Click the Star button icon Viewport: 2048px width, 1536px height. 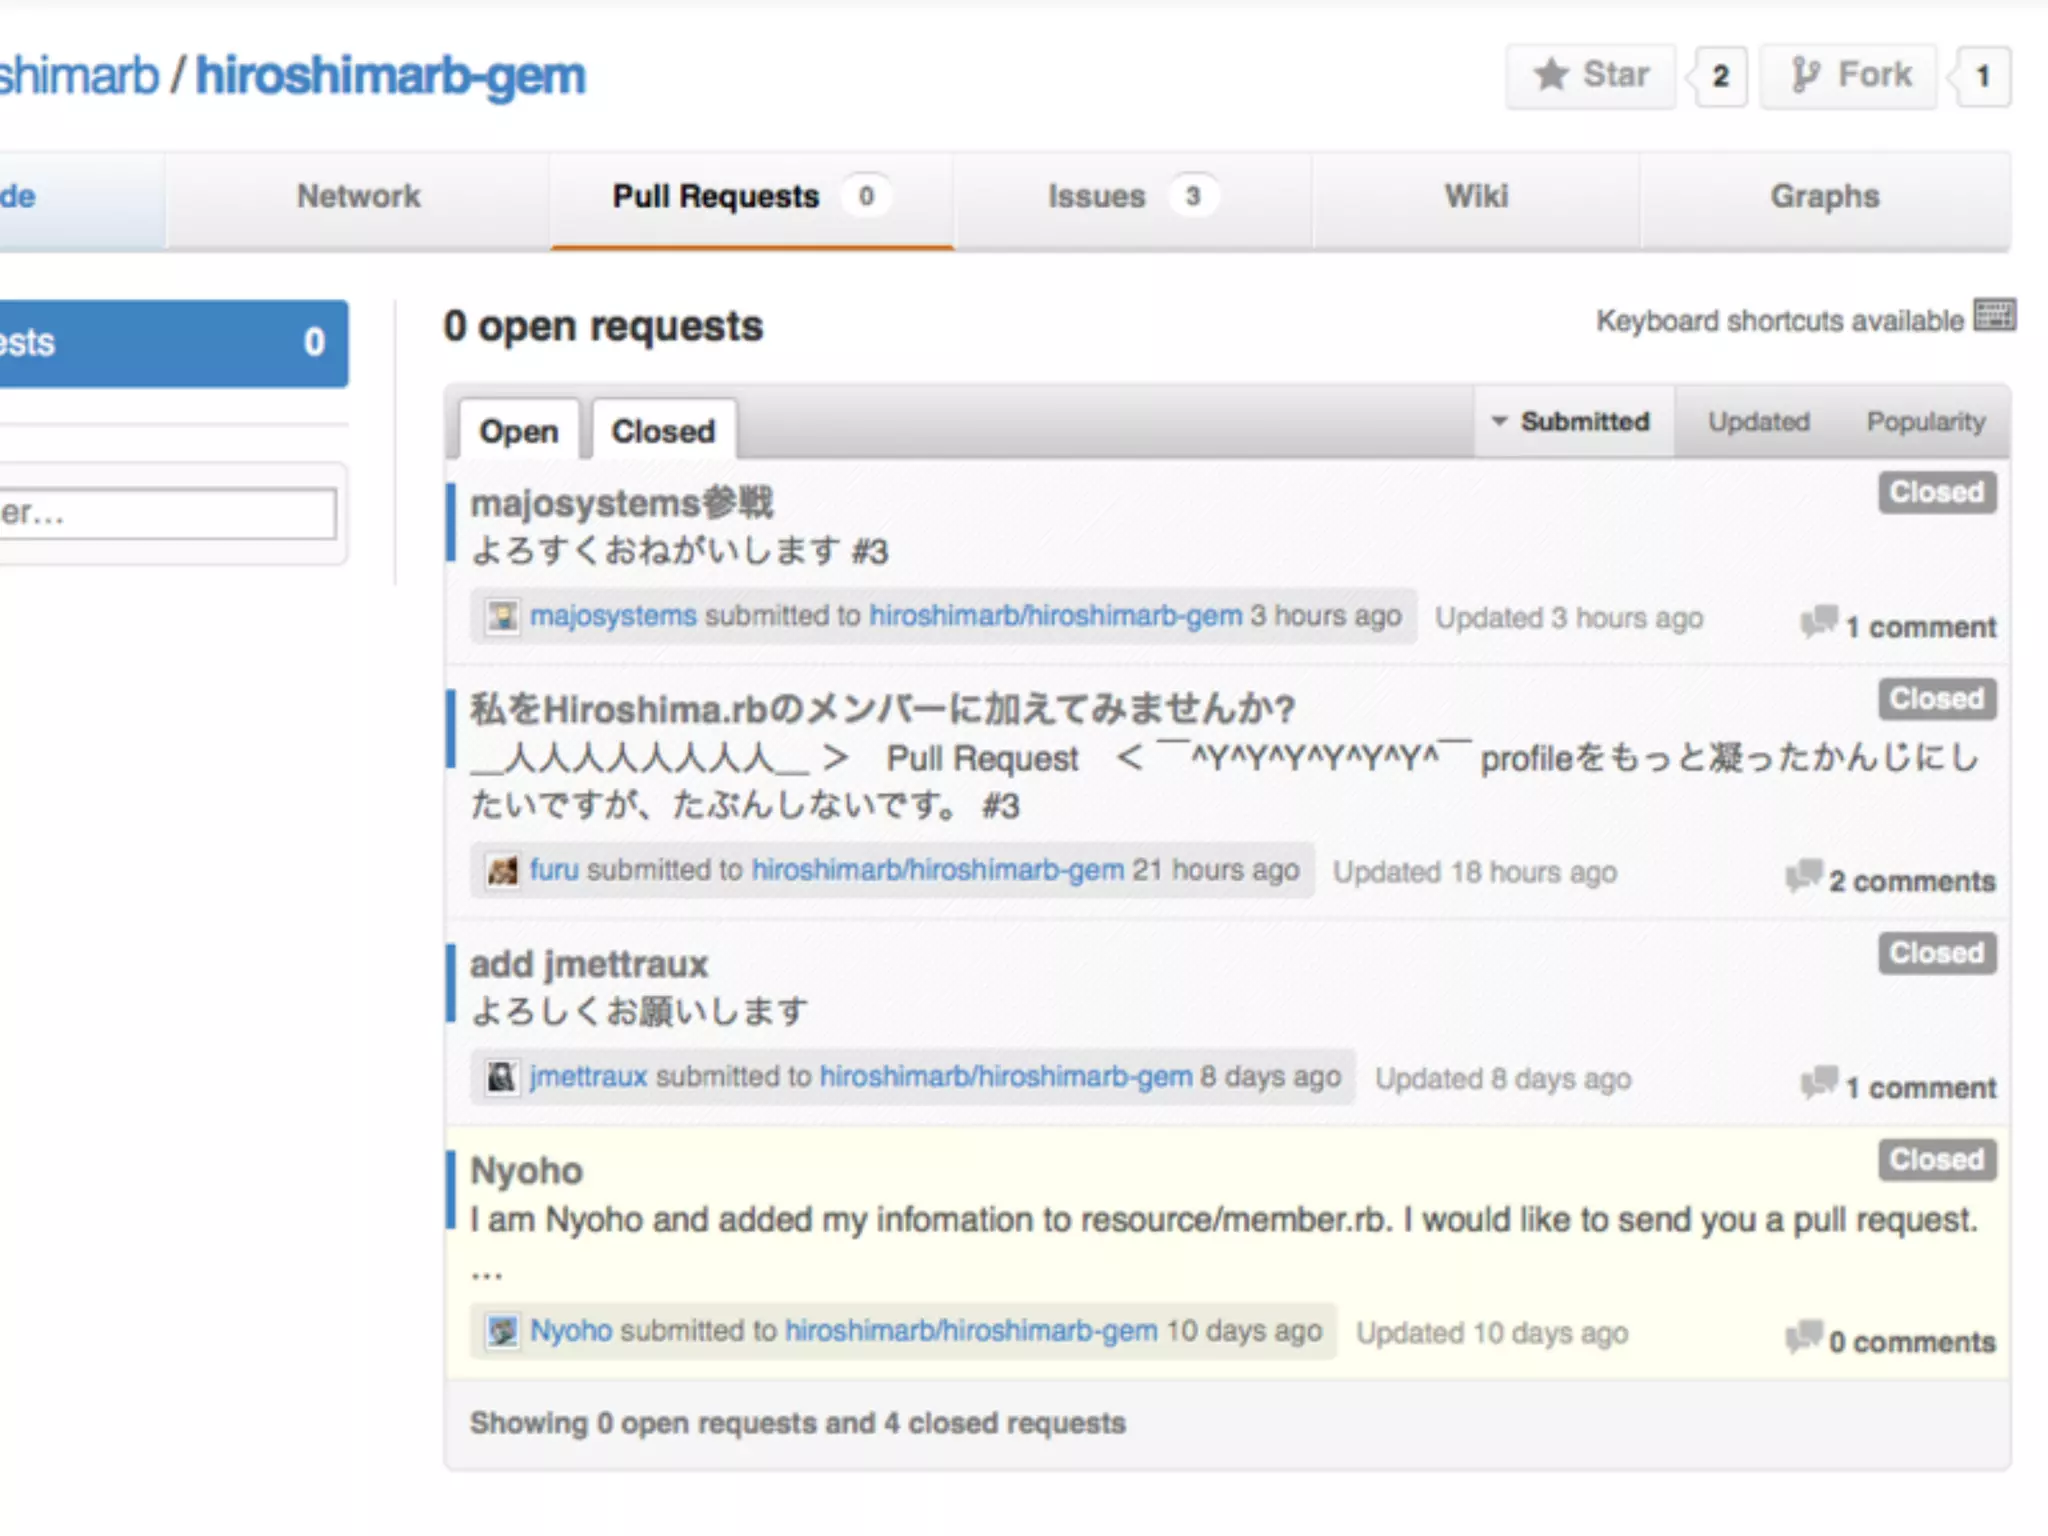1551,75
